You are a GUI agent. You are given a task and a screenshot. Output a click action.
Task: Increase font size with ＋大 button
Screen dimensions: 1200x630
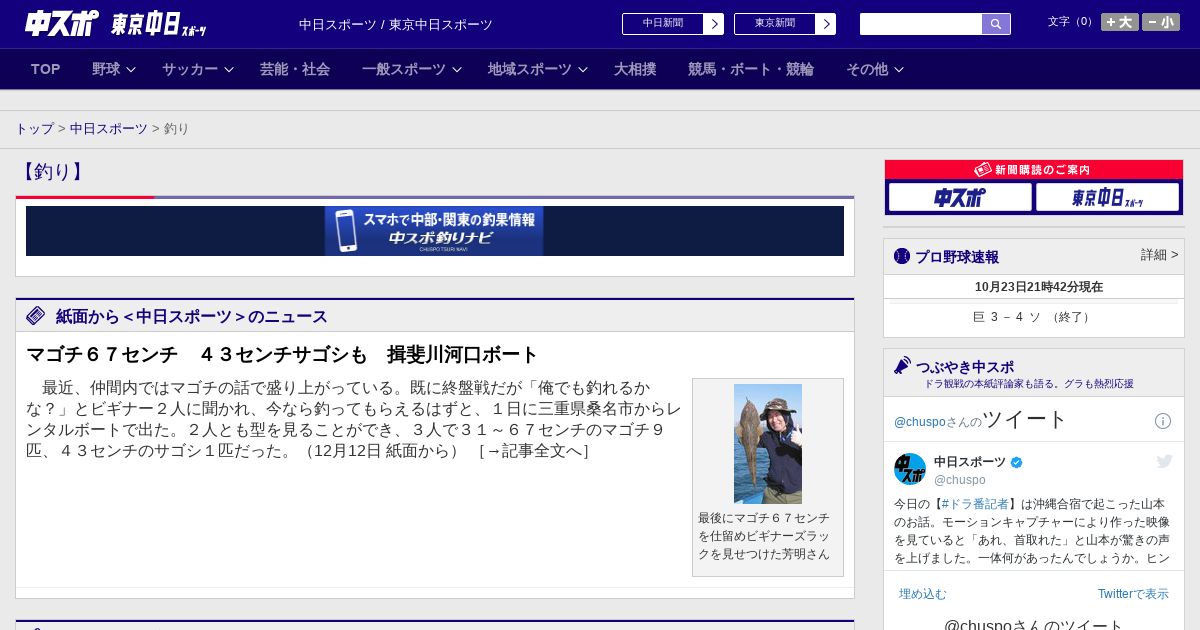pos(1120,22)
